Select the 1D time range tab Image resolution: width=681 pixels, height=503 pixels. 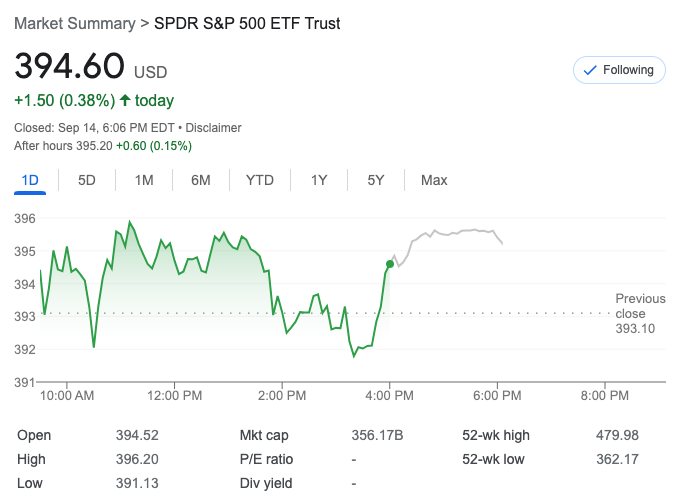tap(30, 180)
